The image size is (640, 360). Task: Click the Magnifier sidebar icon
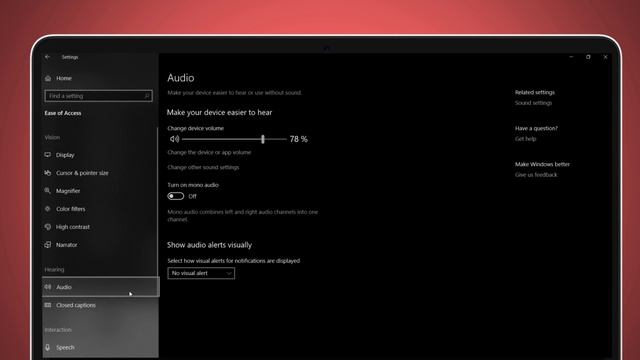[x=48, y=191]
